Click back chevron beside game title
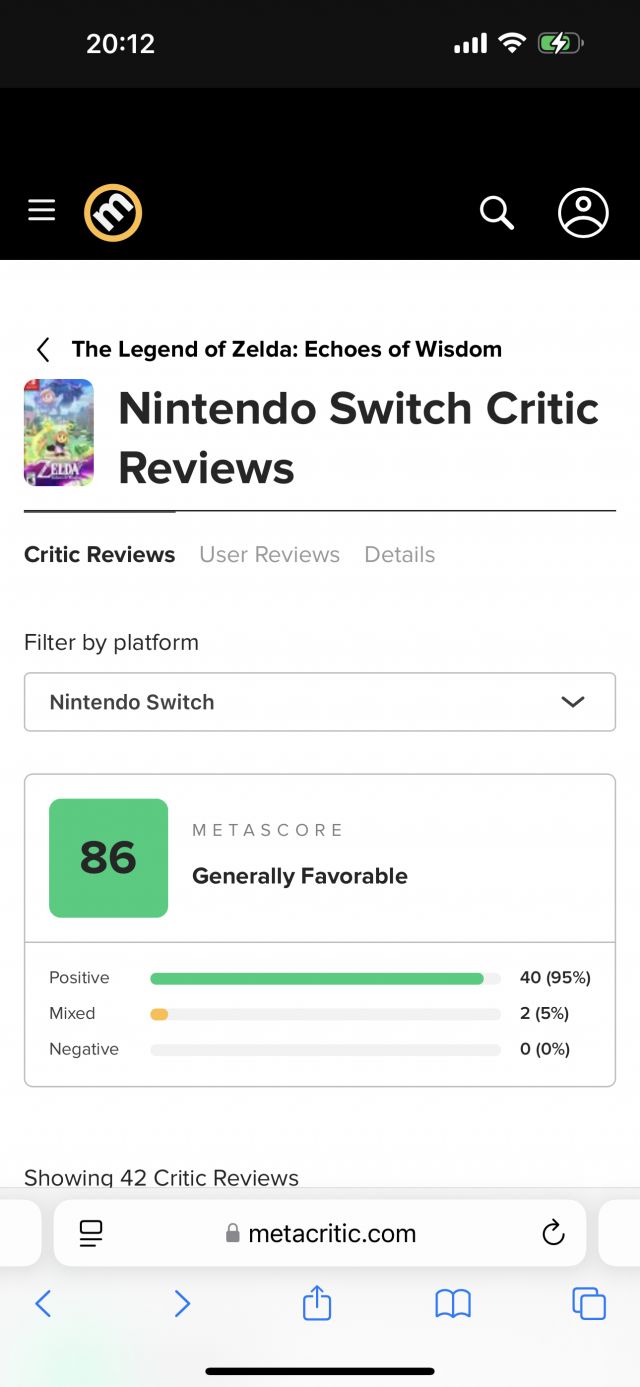This screenshot has width=640, height=1387. click(x=43, y=349)
